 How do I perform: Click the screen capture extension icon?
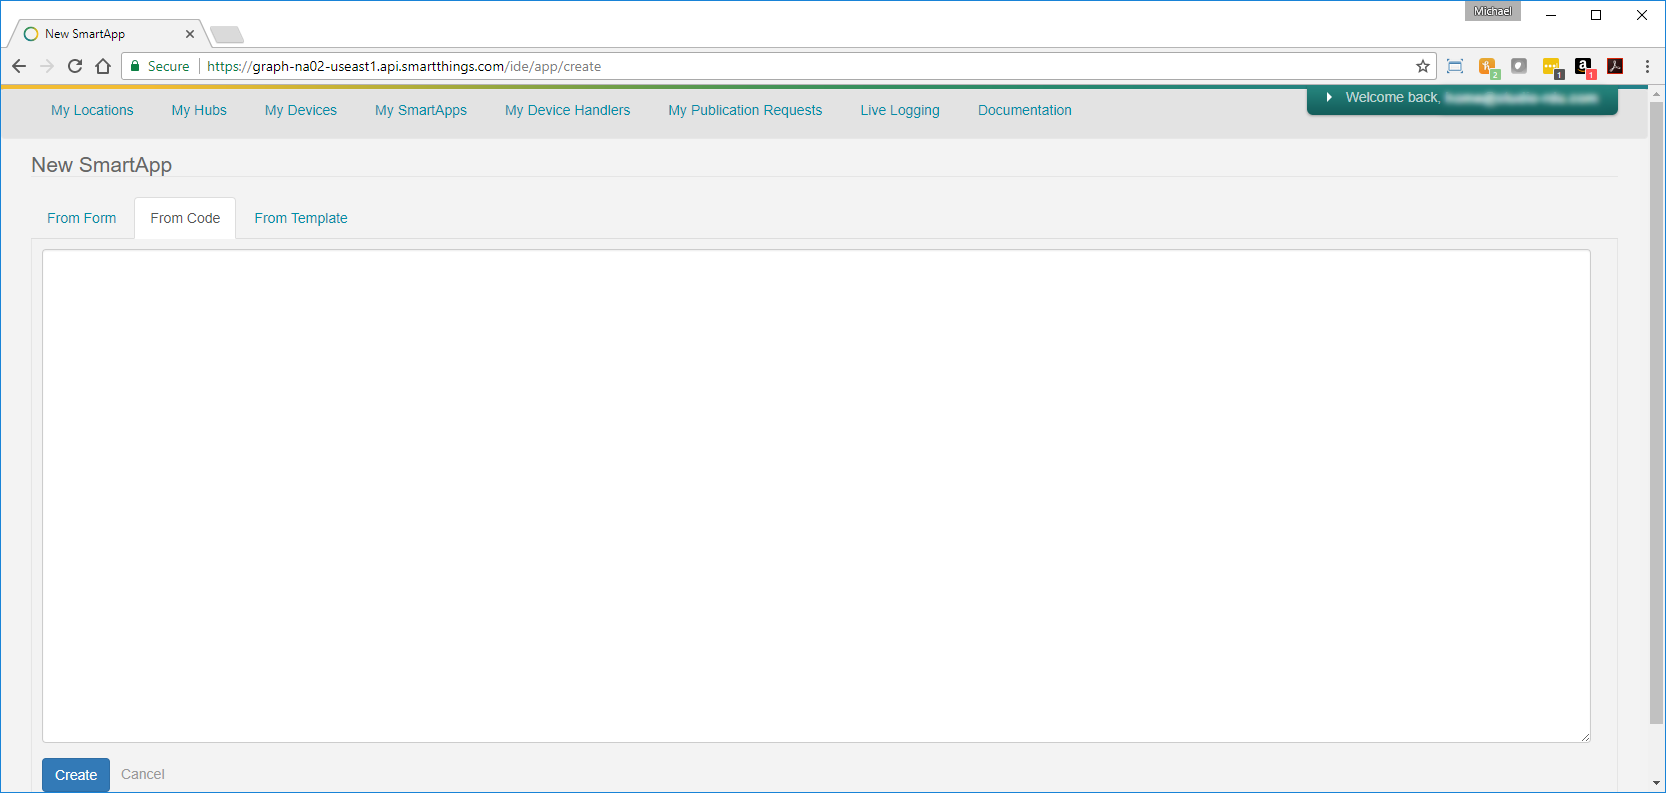pos(1455,66)
